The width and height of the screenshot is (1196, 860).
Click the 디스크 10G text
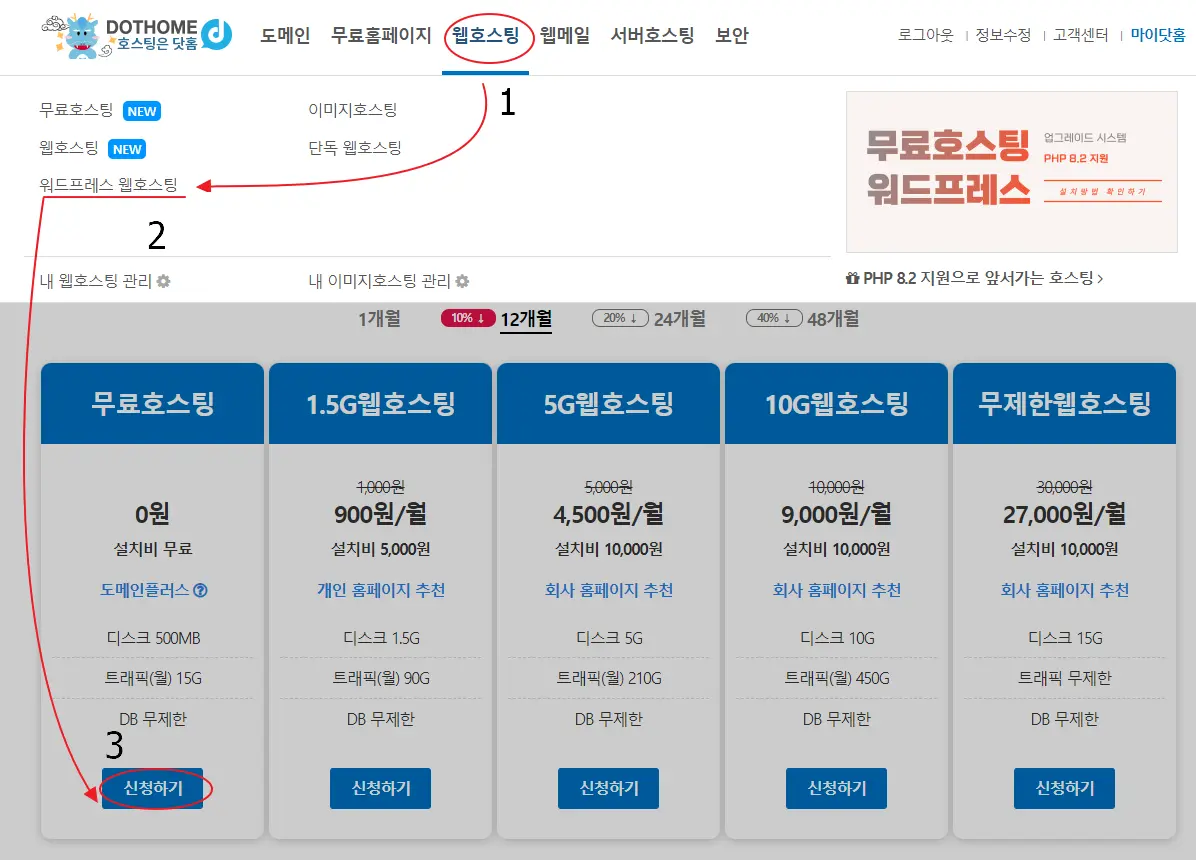click(x=837, y=638)
